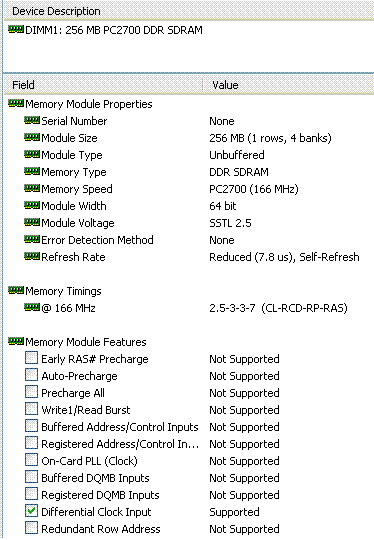Sort by the Field column header
The height and width of the screenshot is (540, 374).
point(103,85)
